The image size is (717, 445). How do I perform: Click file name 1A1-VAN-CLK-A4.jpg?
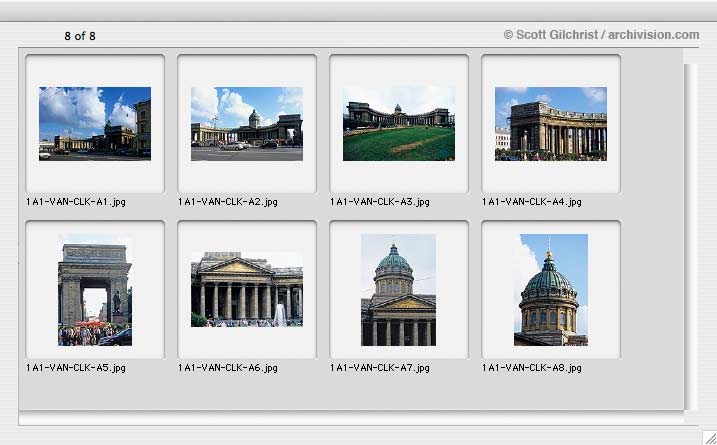click(x=531, y=202)
